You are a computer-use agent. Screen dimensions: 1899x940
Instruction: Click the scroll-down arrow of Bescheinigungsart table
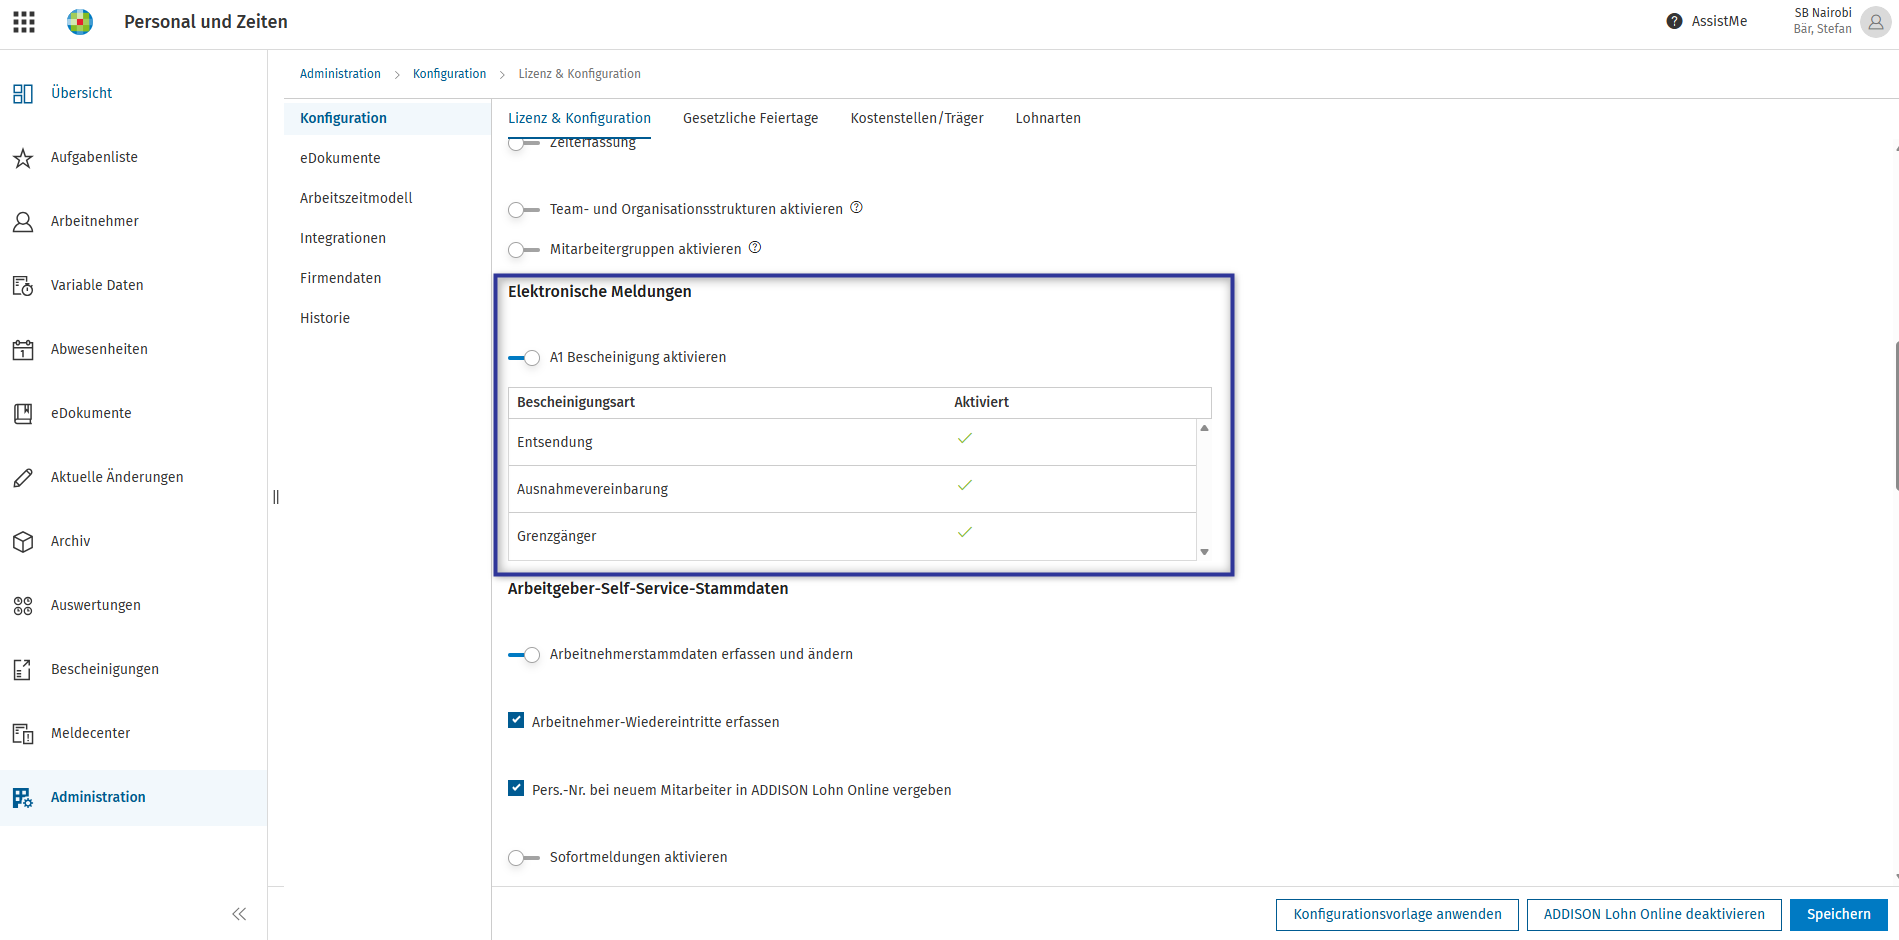tap(1204, 552)
